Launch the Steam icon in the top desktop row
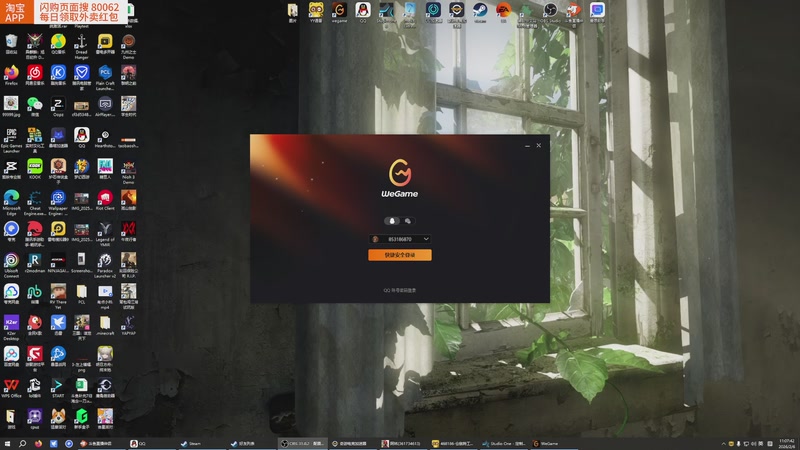Screen dimensions: 800x450 click(480, 12)
